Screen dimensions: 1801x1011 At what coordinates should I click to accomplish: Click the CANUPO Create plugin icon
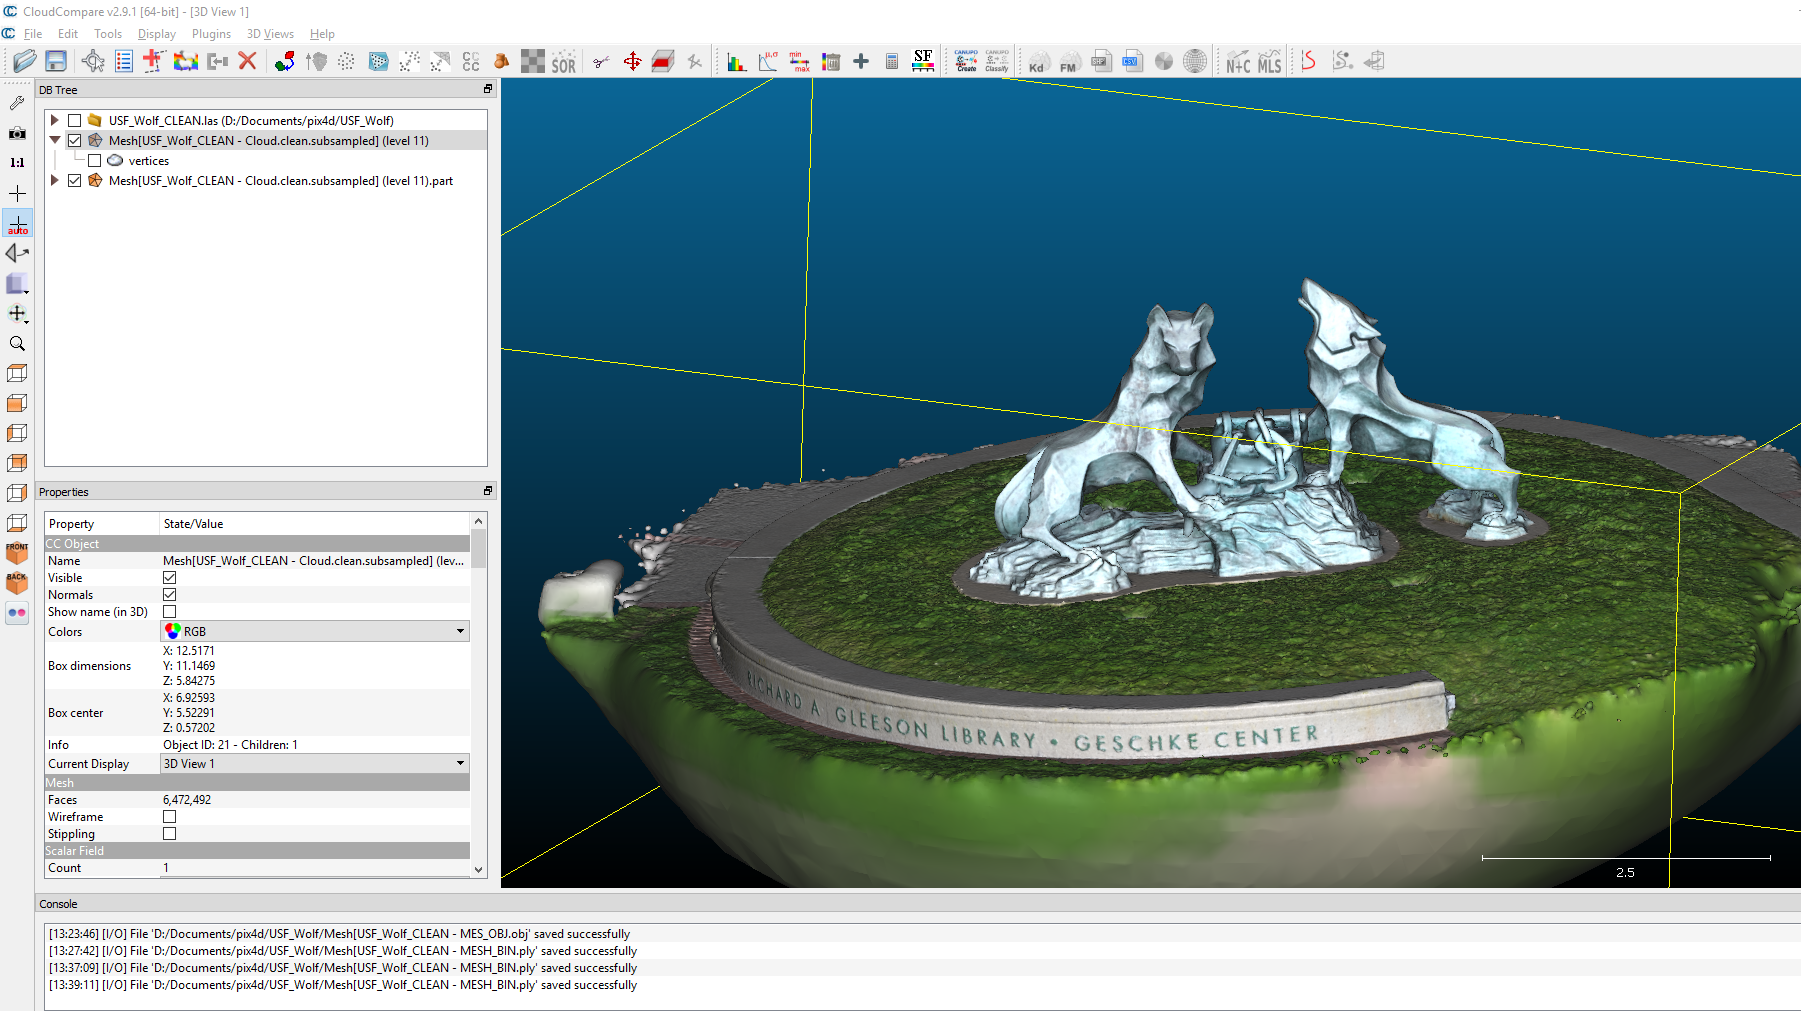point(966,61)
